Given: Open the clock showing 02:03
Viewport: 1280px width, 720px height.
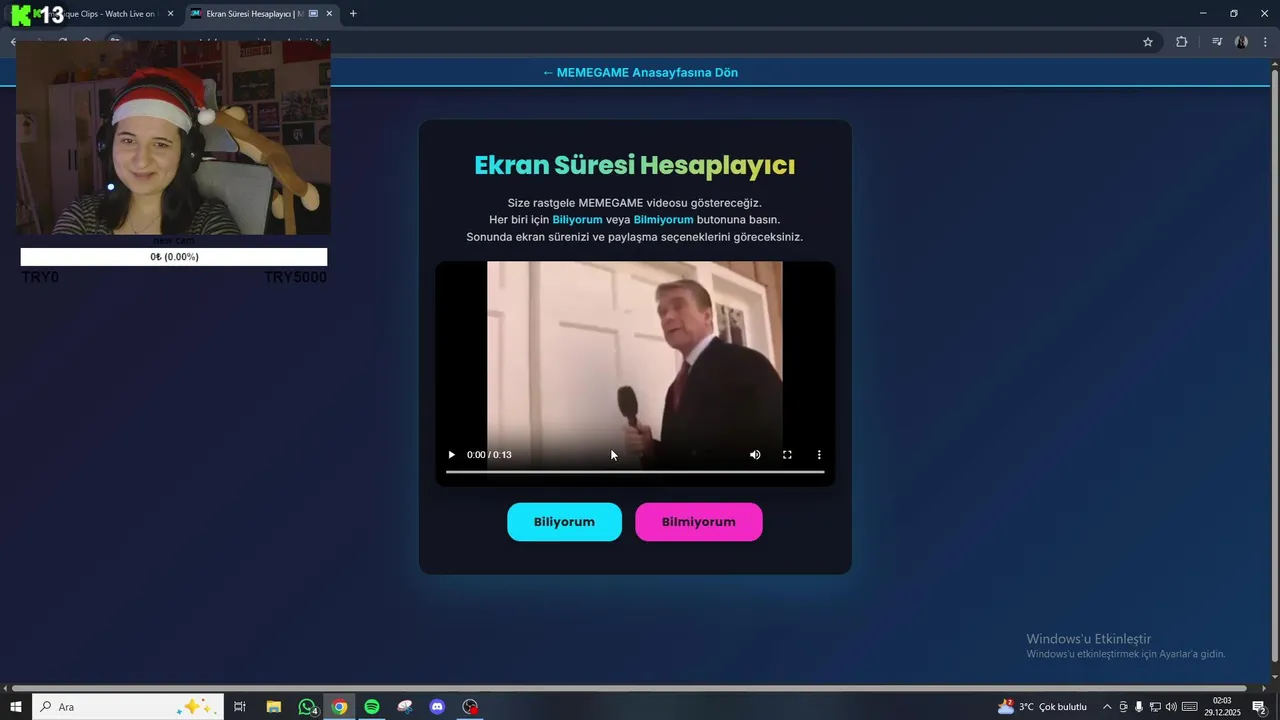Looking at the screenshot, I should [x=1222, y=707].
